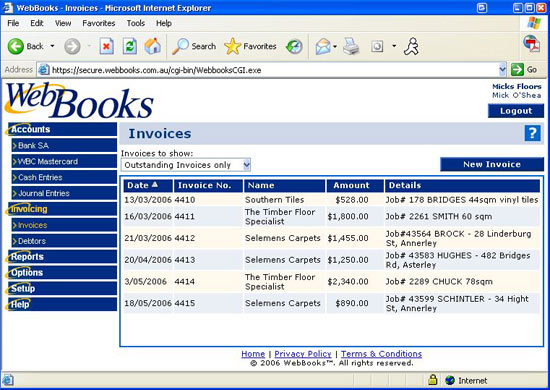Viewport: 550px width, 390px height.
Task: Open the Bank SA account
Action: point(64,145)
